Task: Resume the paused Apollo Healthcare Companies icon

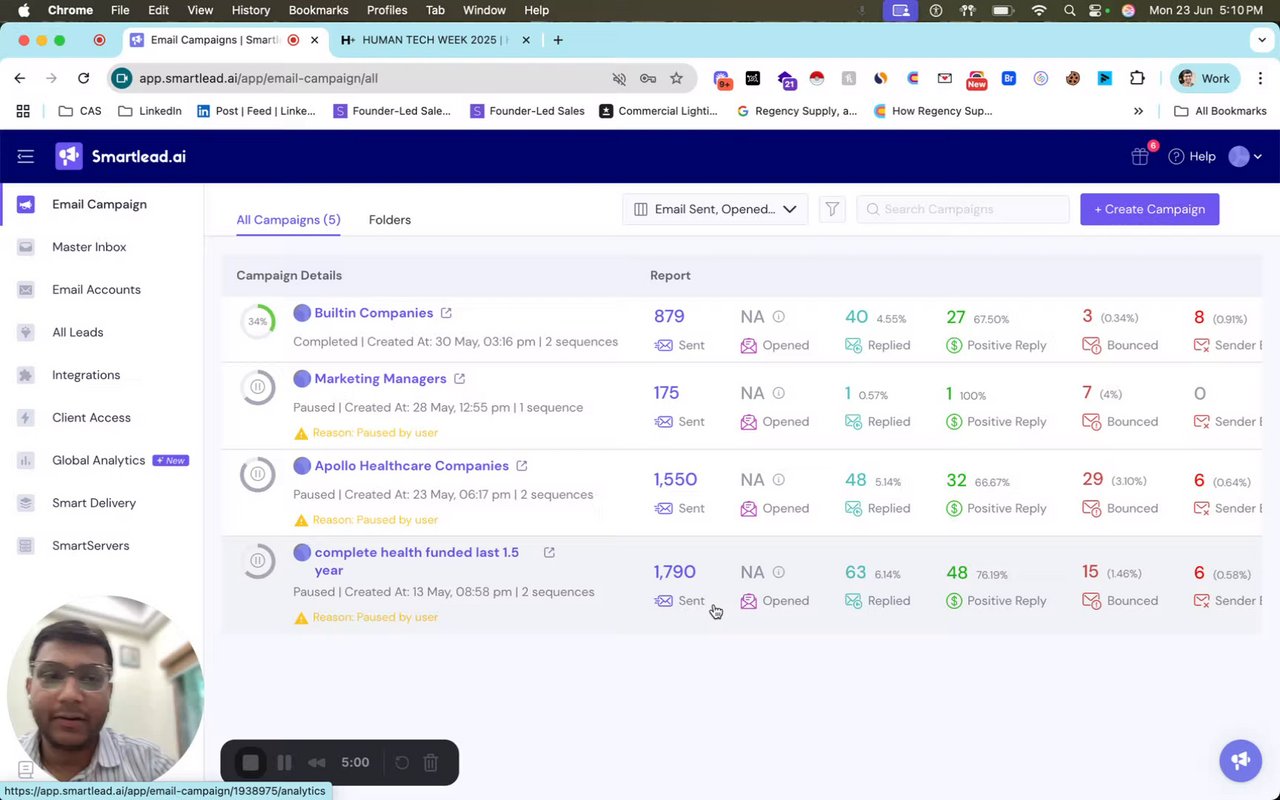Action: (x=258, y=474)
